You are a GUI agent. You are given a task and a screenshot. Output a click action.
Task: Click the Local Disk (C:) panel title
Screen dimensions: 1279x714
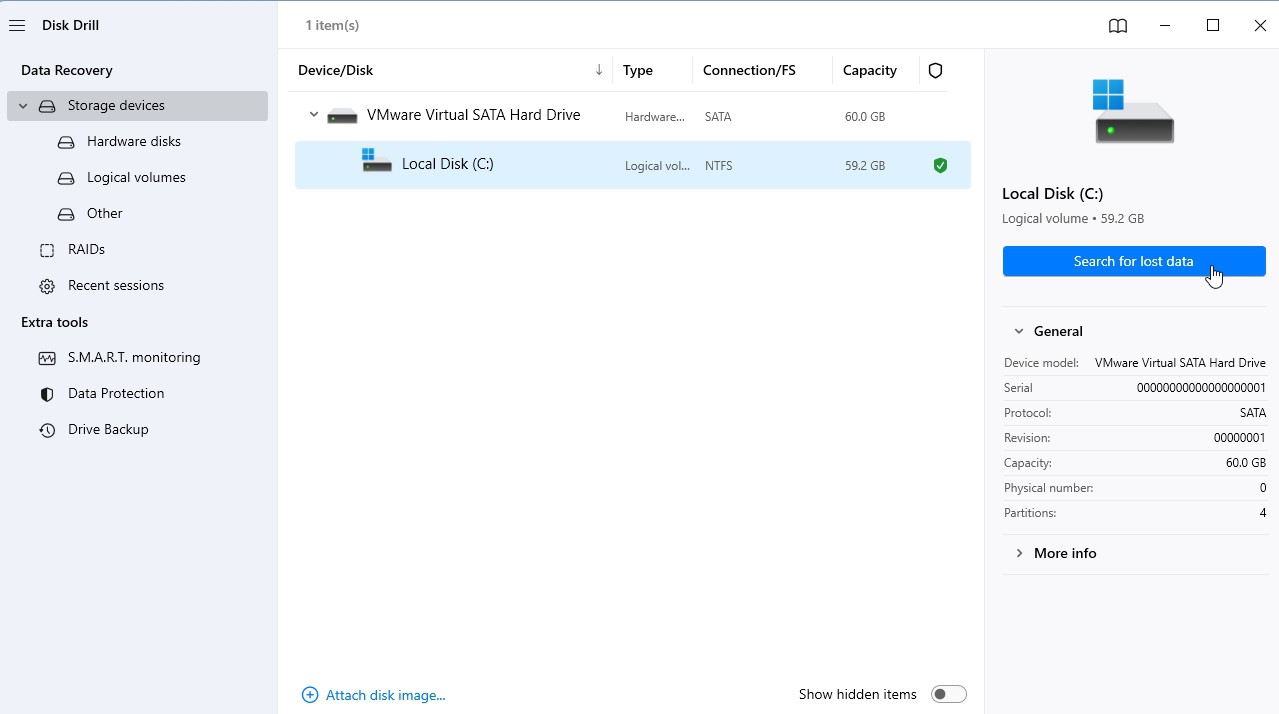coord(1053,194)
